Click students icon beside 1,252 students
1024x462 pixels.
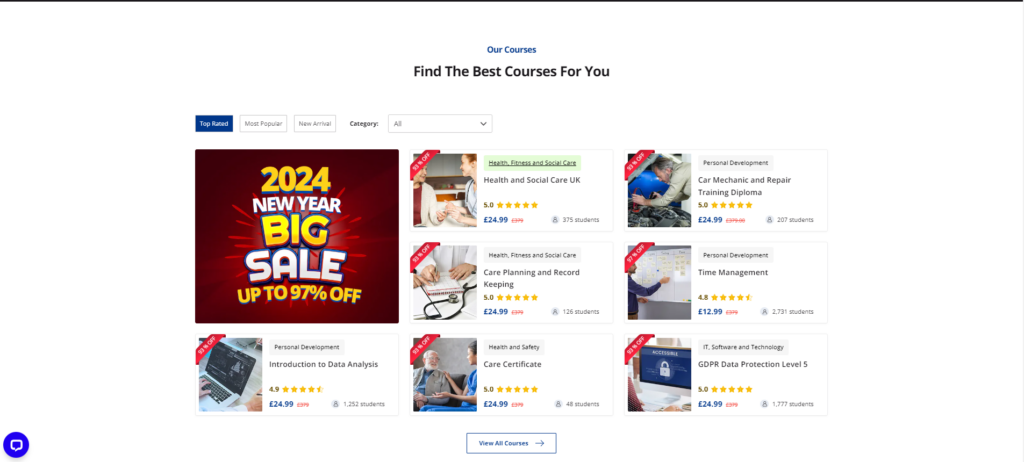point(336,404)
